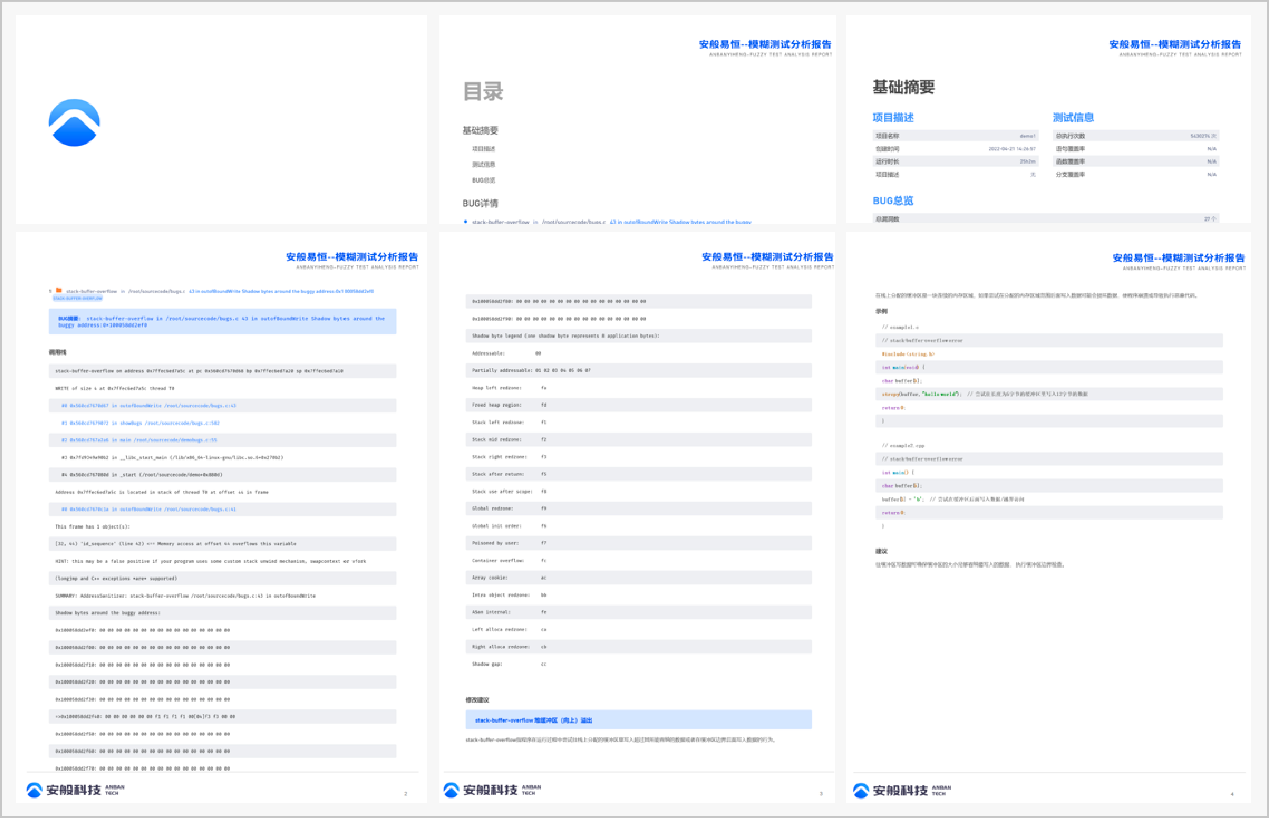The width and height of the screenshot is (1269, 818).
Task: Select the blue 修改建议 stack-buffer-overflow highlight box
Action: 639,720
